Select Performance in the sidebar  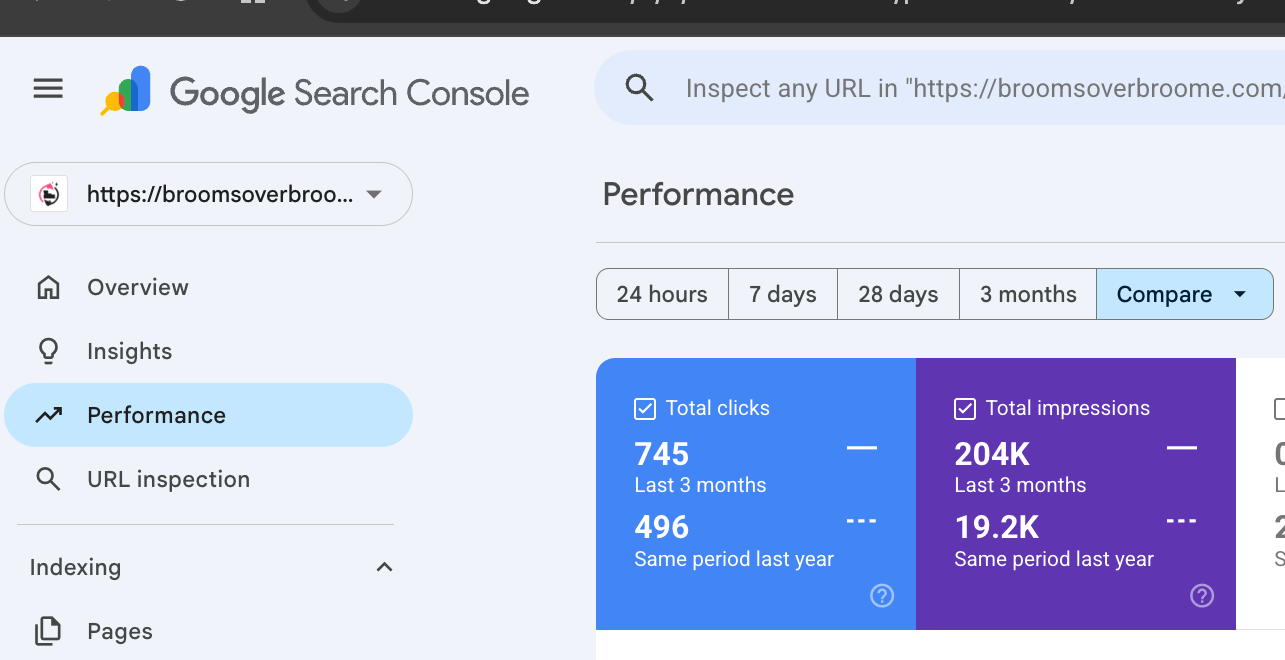click(x=208, y=415)
